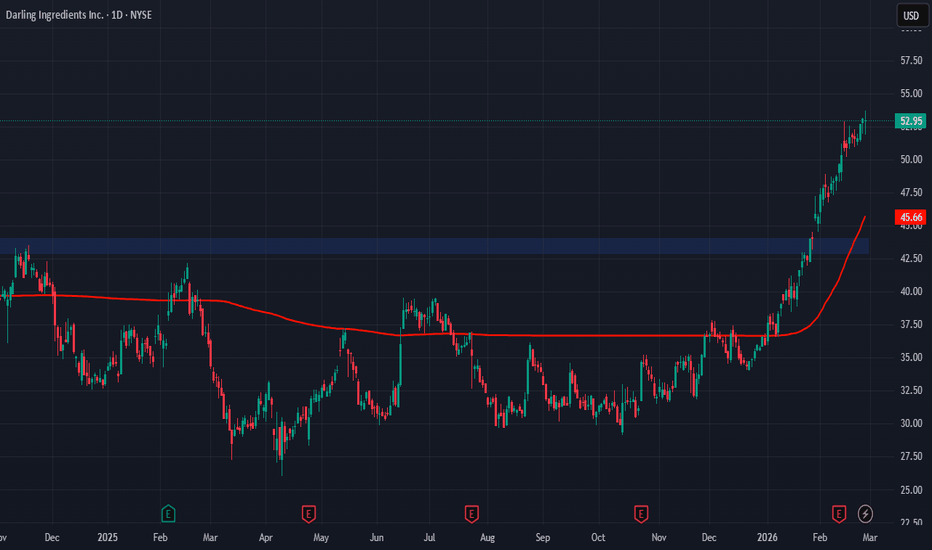Click the 55.00 price axis label

coord(911,93)
